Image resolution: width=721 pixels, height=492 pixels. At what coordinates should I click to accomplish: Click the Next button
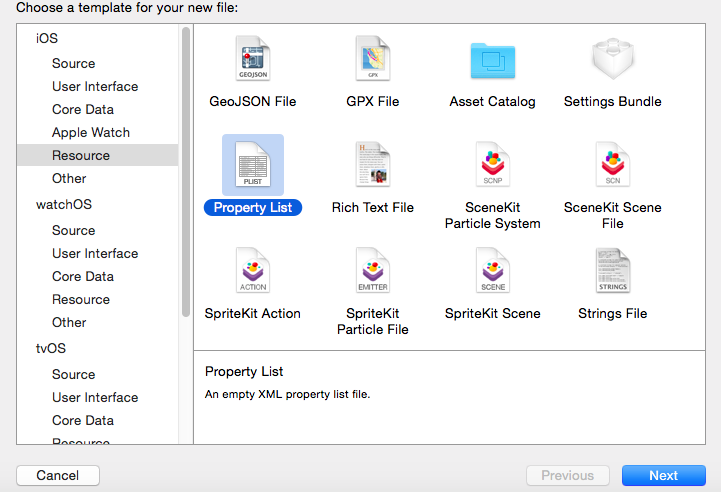[x=663, y=475]
